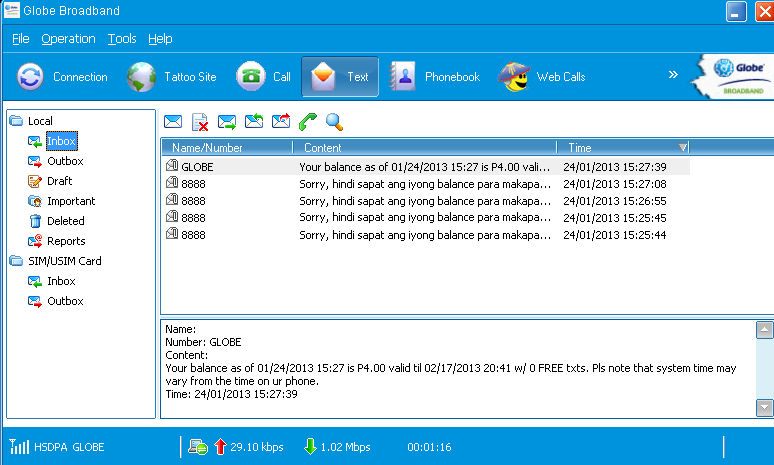Select 8888 message at 15:25:44
This screenshot has width=774, height=465.
[x=426, y=235]
